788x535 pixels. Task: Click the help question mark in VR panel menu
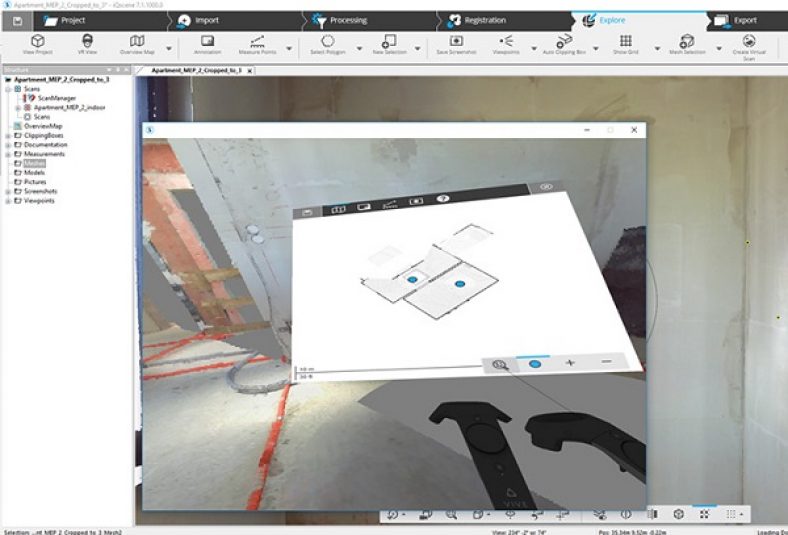pyautogui.click(x=442, y=198)
